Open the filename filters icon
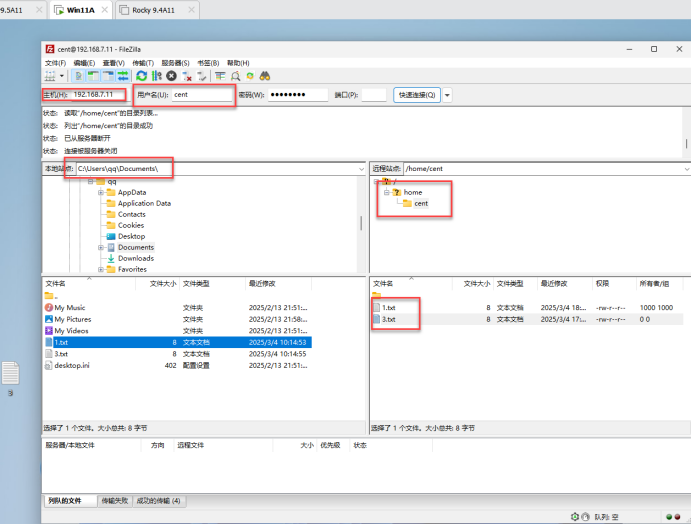This screenshot has height=525, width=692. tap(219, 76)
